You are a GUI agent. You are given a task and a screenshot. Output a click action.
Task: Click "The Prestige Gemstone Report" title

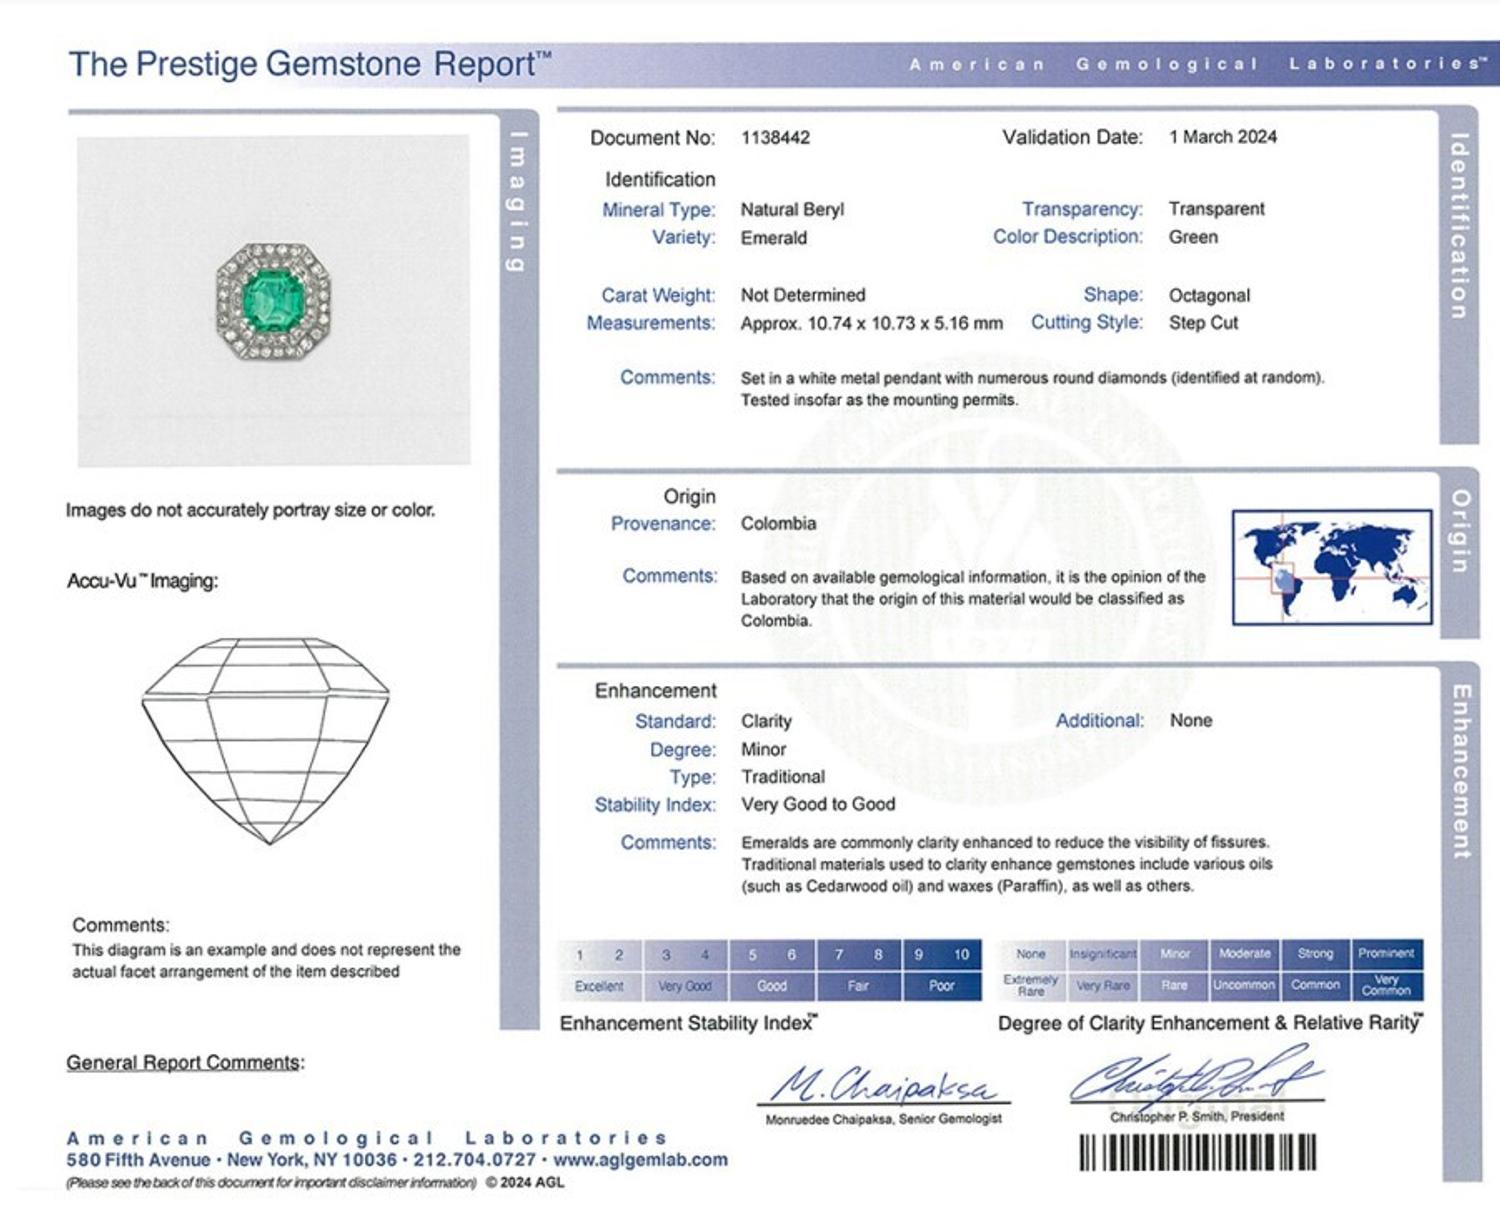309,64
